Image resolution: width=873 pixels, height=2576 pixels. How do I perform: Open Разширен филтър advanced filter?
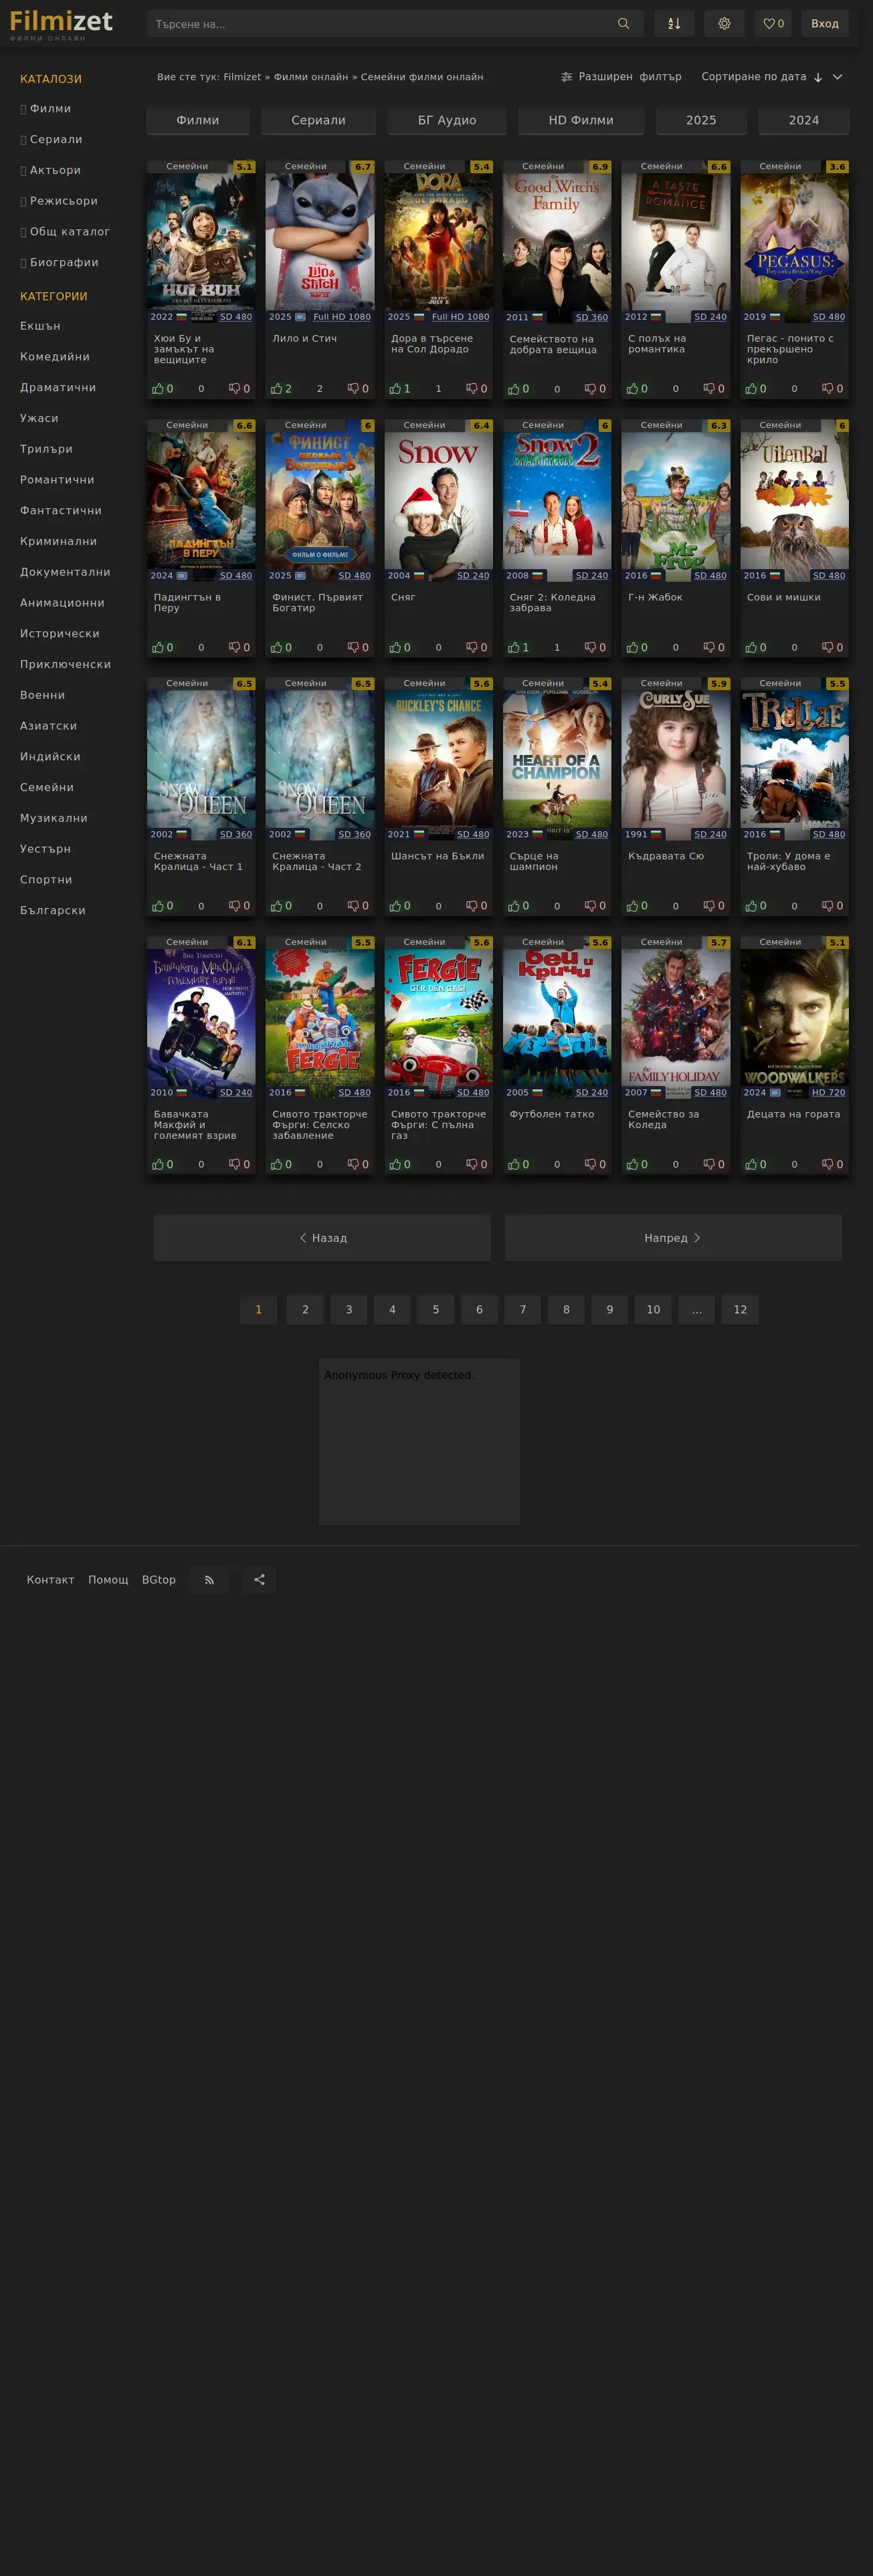tap(621, 77)
